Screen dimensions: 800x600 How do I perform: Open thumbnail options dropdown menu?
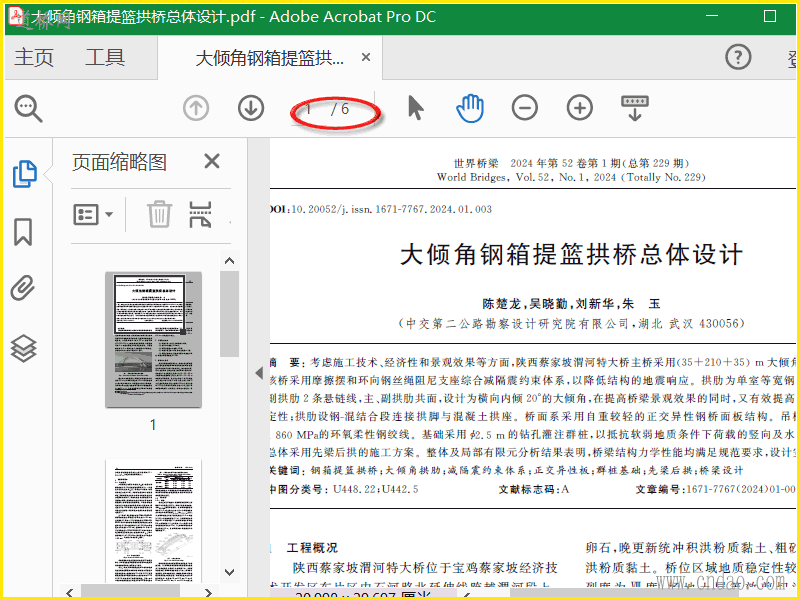pos(93,214)
